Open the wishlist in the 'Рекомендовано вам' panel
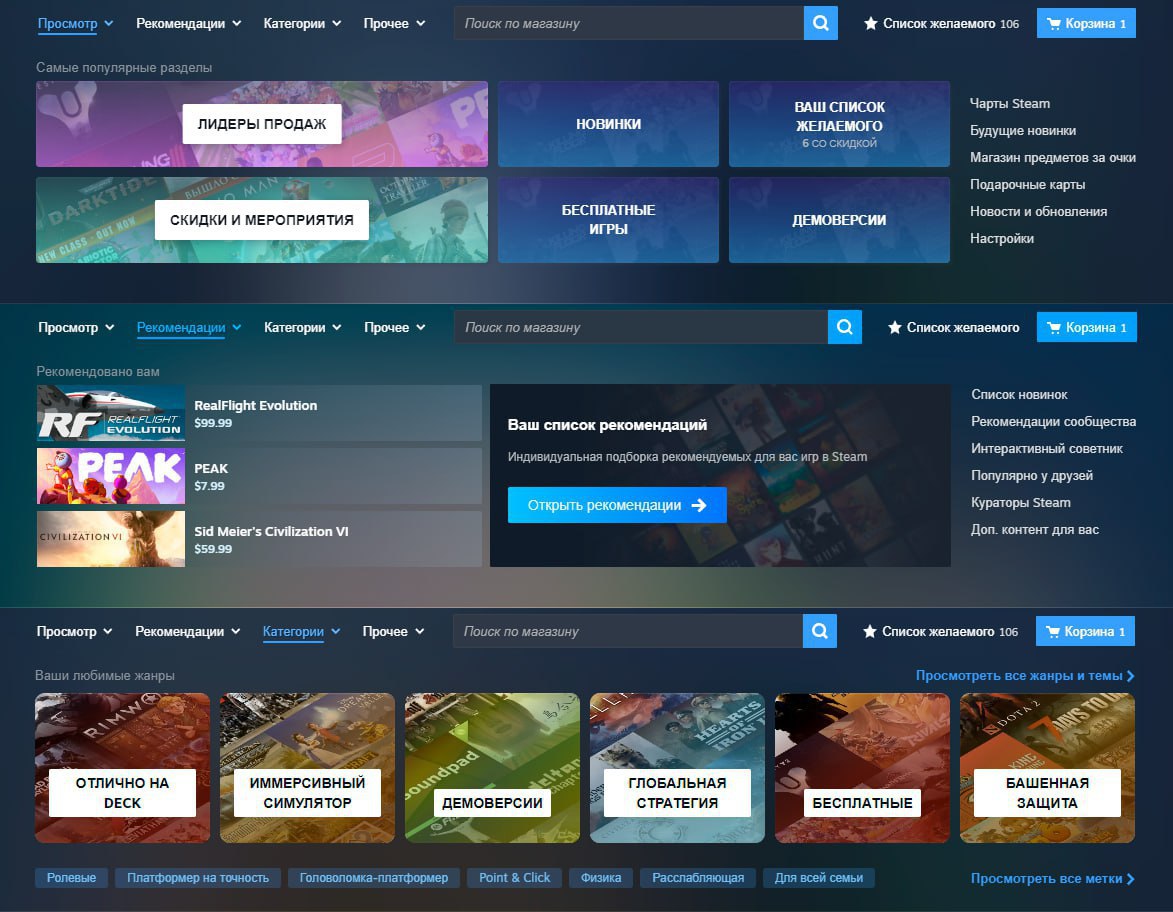The width and height of the screenshot is (1173, 912). click(x=954, y=327)
